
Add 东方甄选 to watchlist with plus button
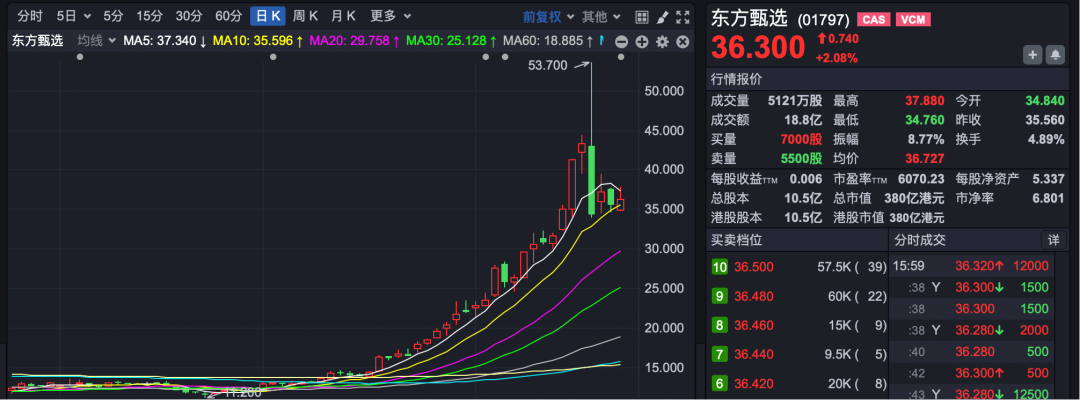point(1032,55)
